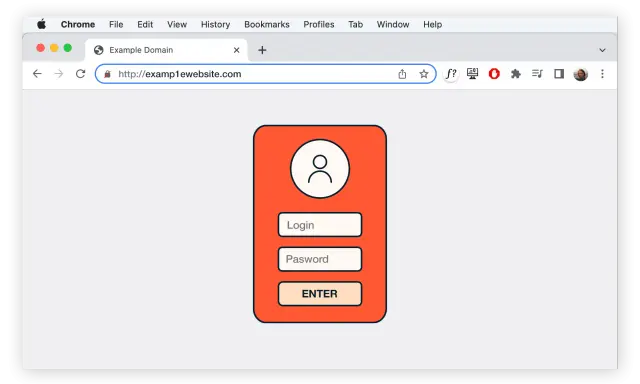This screenshot has width=640, height=384.
Task: Open the Help menu
Action: point(432,24)
